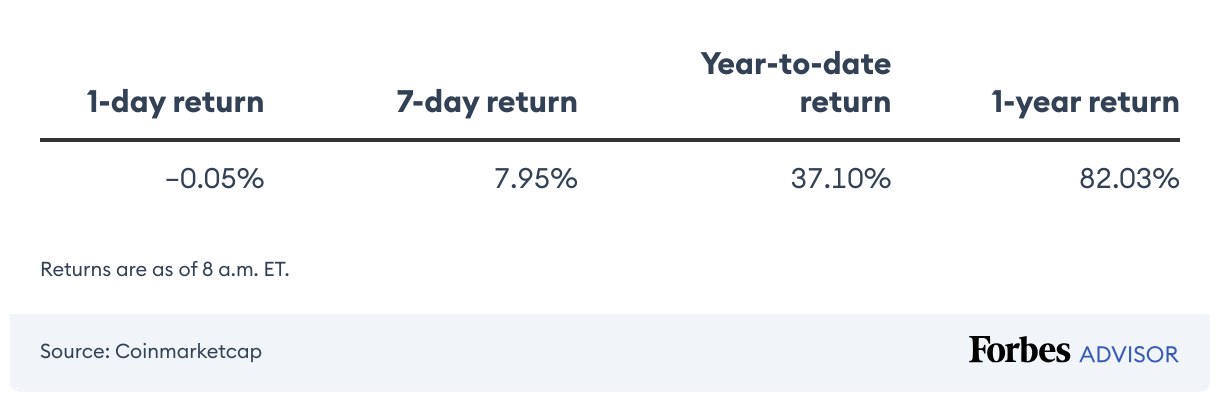
Task: Click the ADVISOR wordmark beside Forbes
Action: tap(1129, 353)
